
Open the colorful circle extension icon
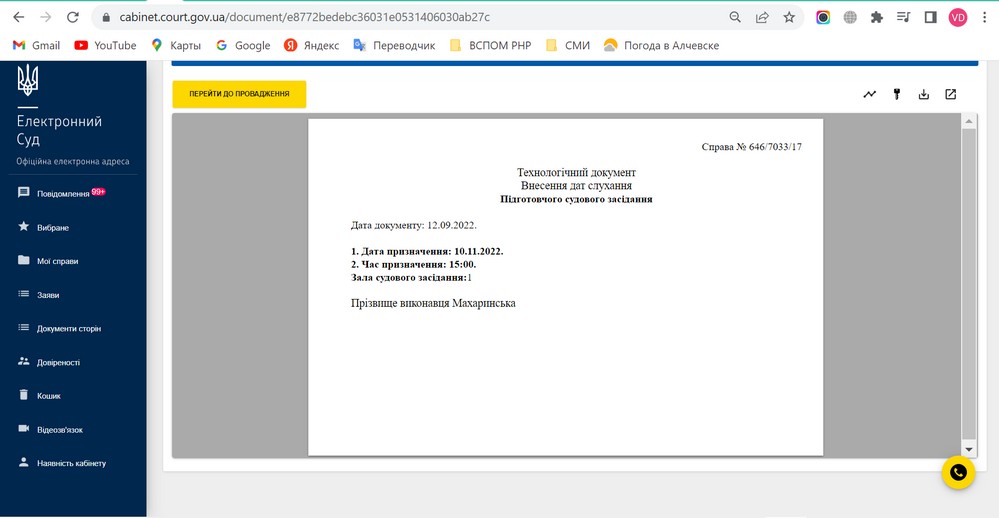(x=823, y=17)
